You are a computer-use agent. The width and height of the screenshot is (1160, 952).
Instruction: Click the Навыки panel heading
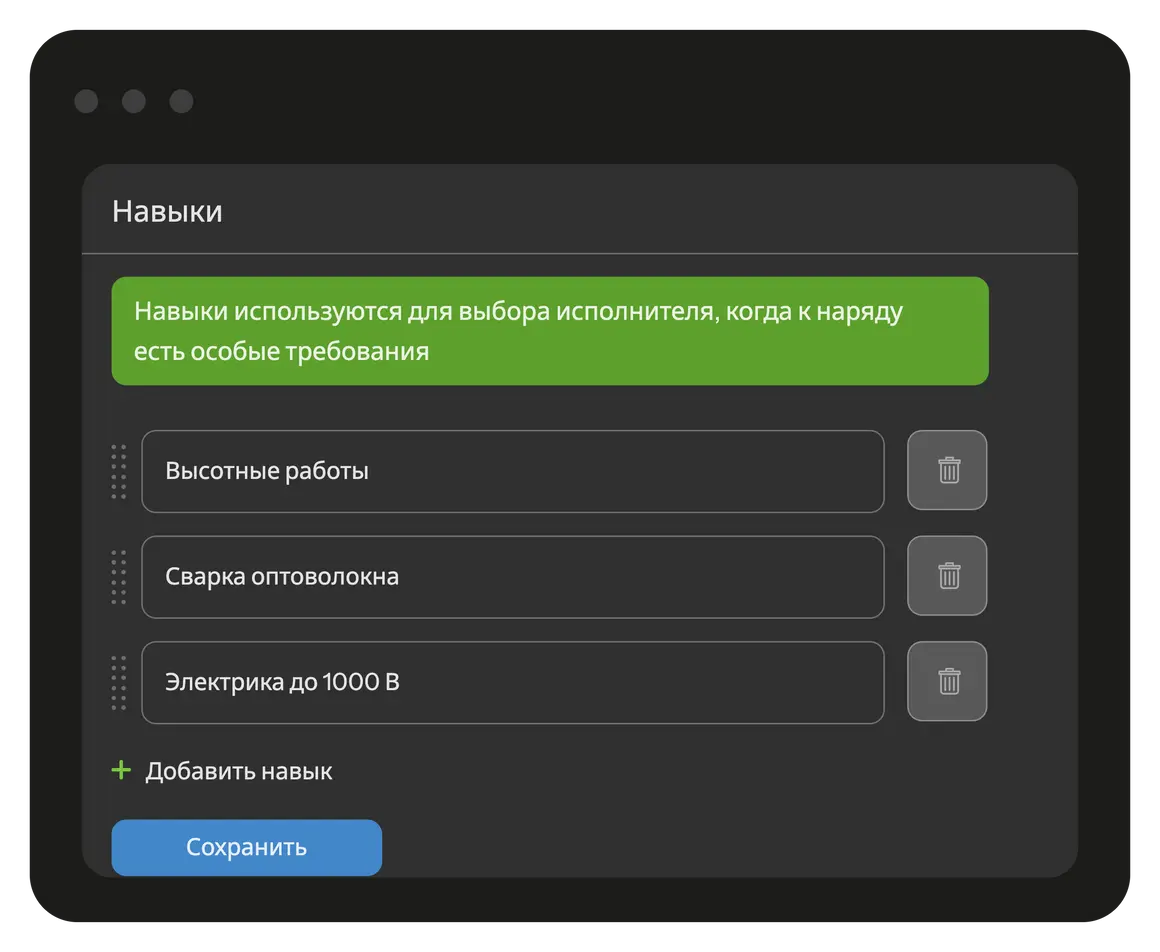pyautogui.click(x=167, y=211)
